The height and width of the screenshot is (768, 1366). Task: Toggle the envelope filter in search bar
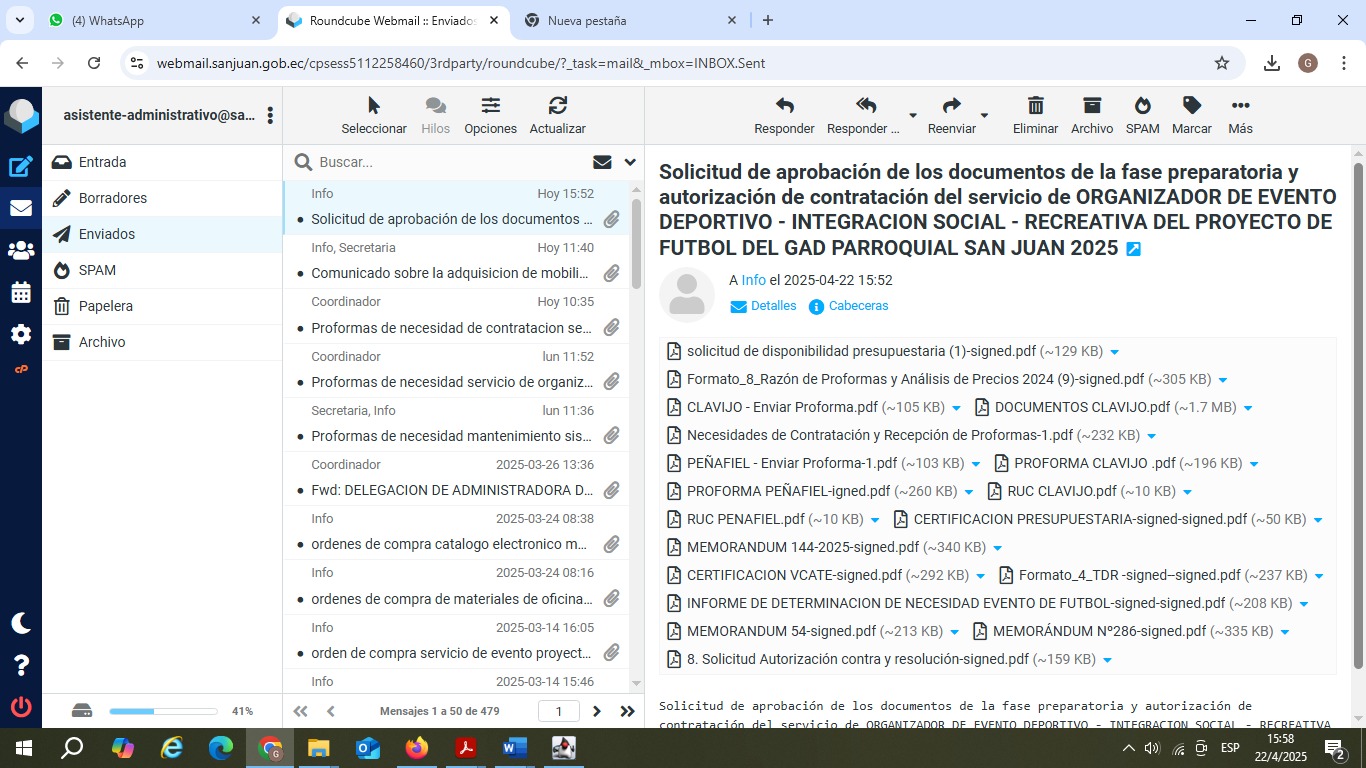click(x=602, y=162)
